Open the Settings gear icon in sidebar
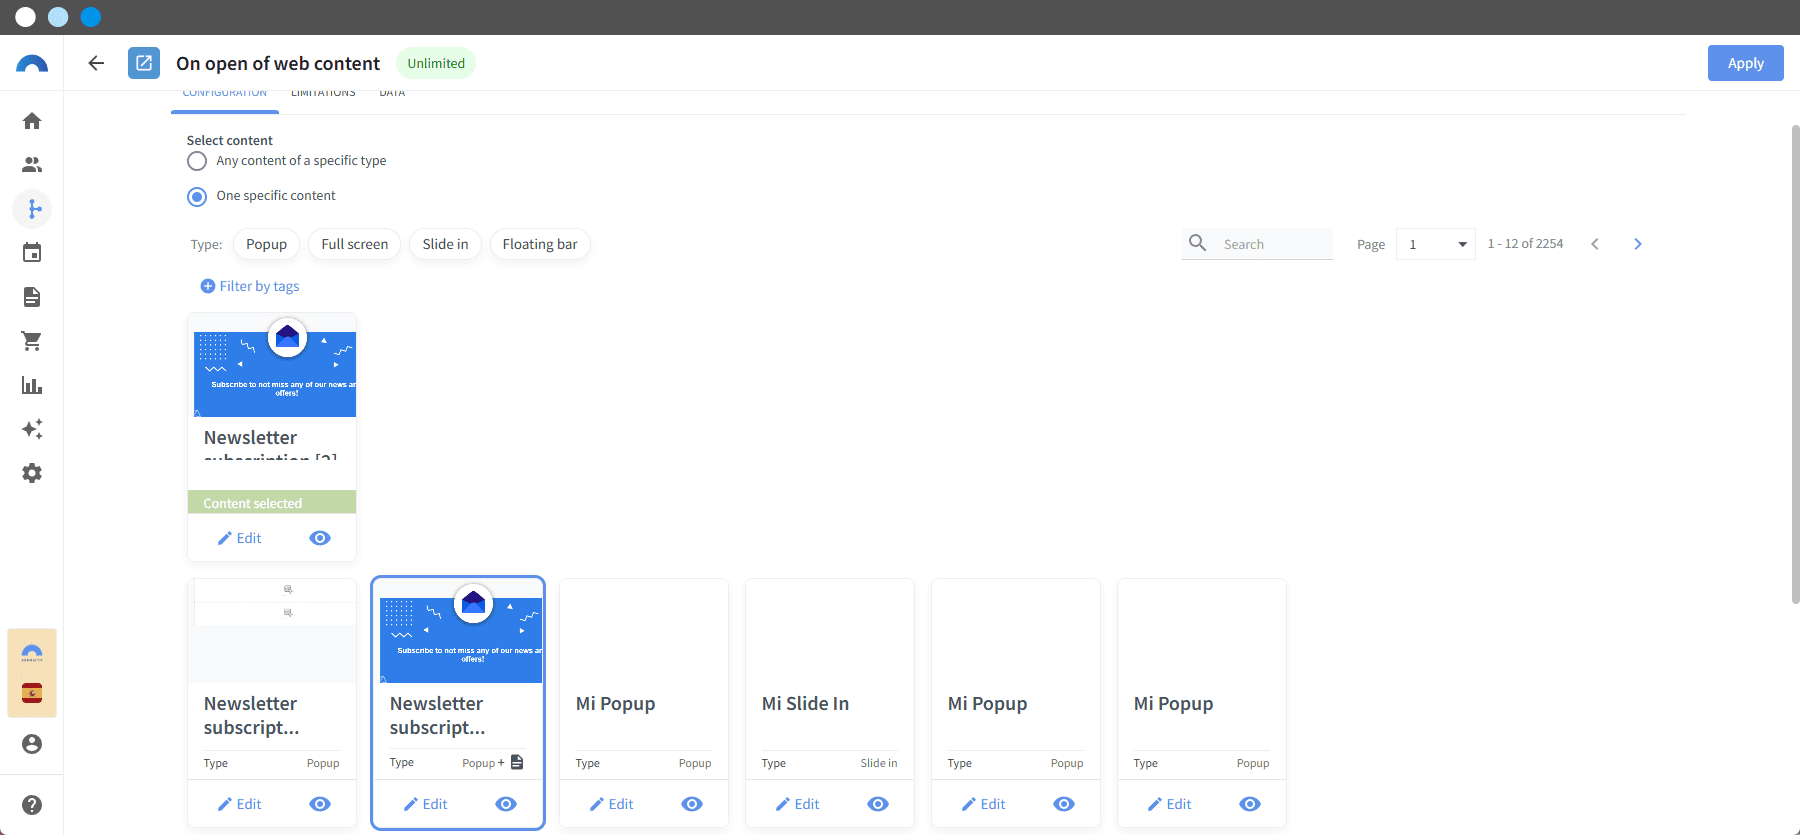The width and height of the screenshot is (1800, 835). [32, 473]
